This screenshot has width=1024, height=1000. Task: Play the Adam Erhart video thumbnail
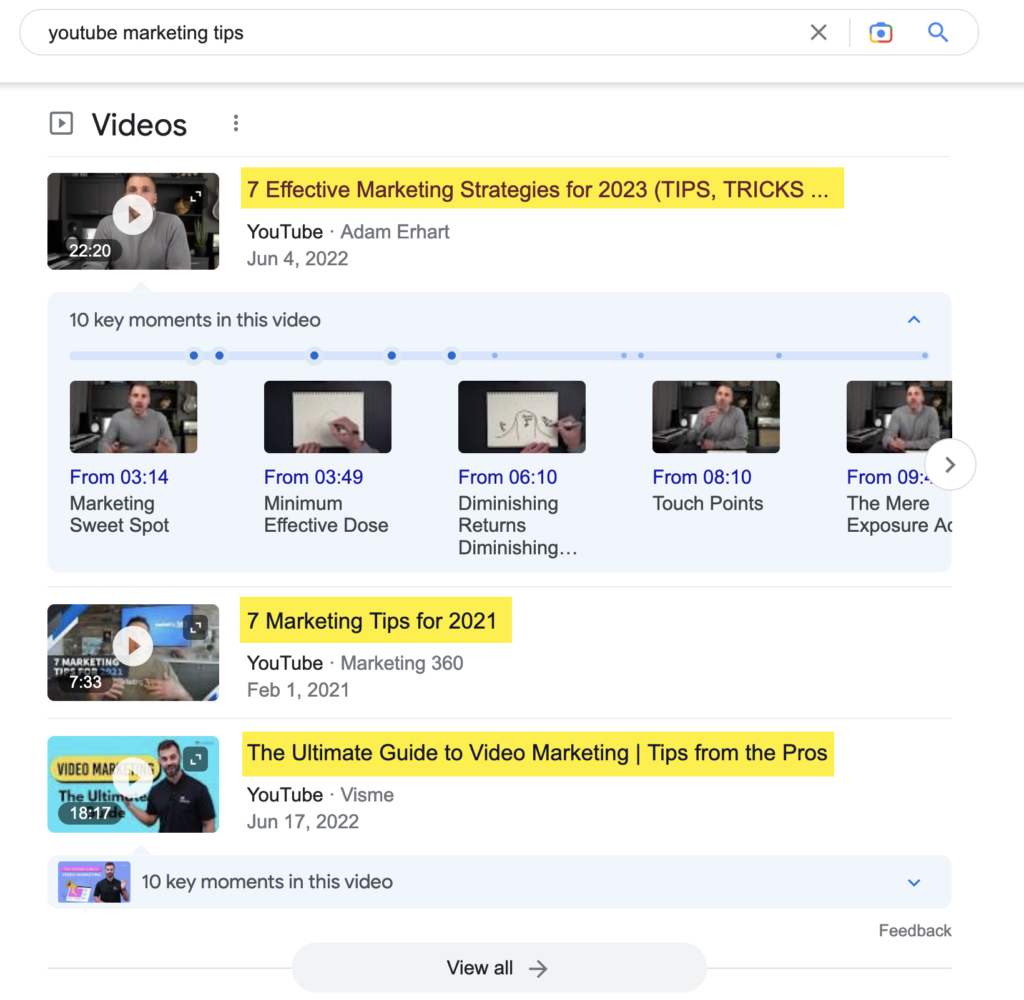(132, 214)
